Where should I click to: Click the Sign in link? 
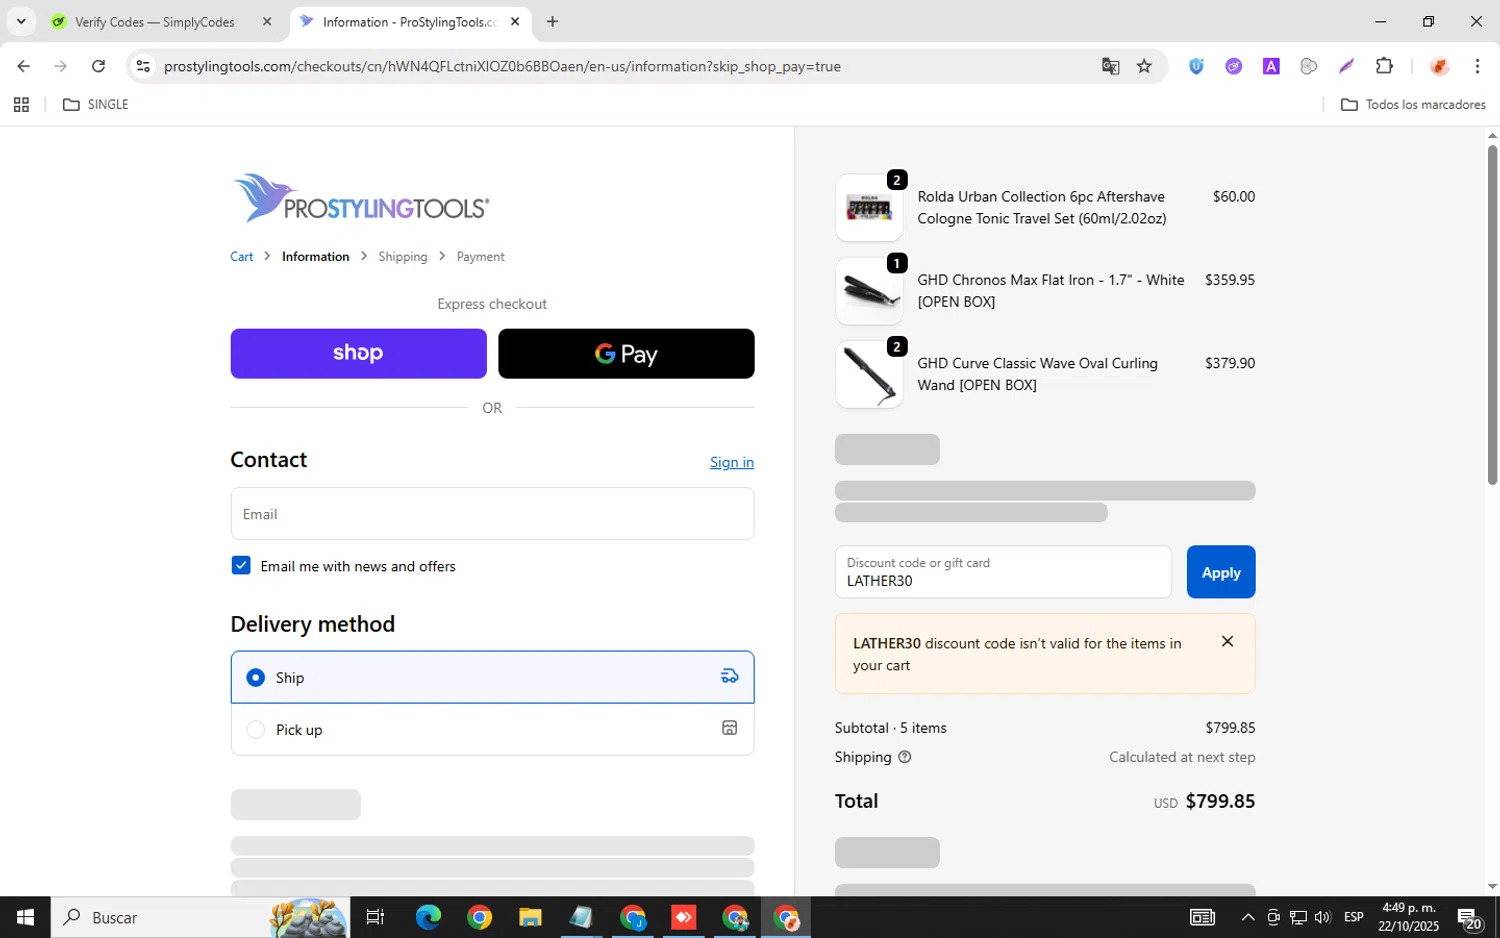pos(732,462)
